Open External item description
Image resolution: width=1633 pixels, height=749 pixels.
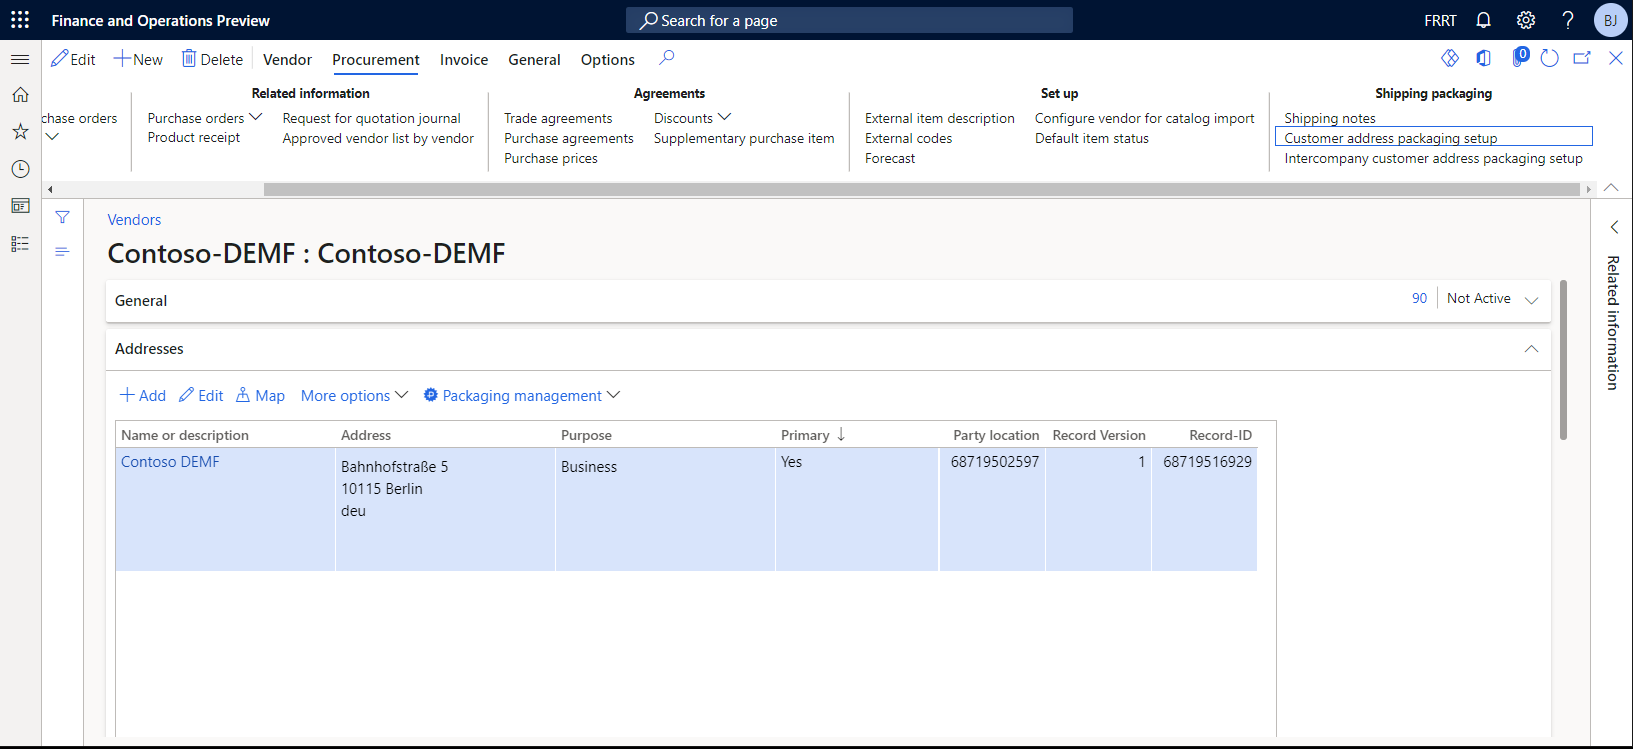(x=940, y=118)
